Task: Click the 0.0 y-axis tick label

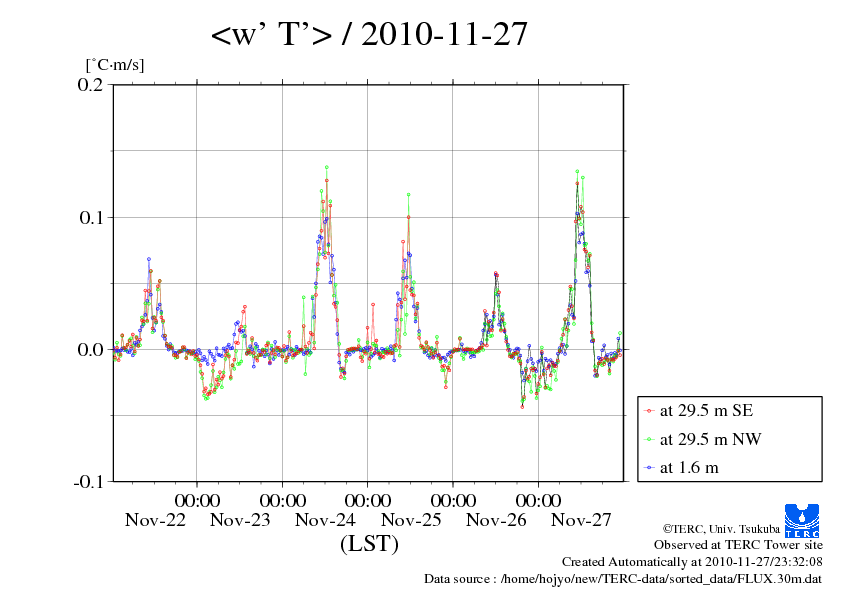Action: 90,350
